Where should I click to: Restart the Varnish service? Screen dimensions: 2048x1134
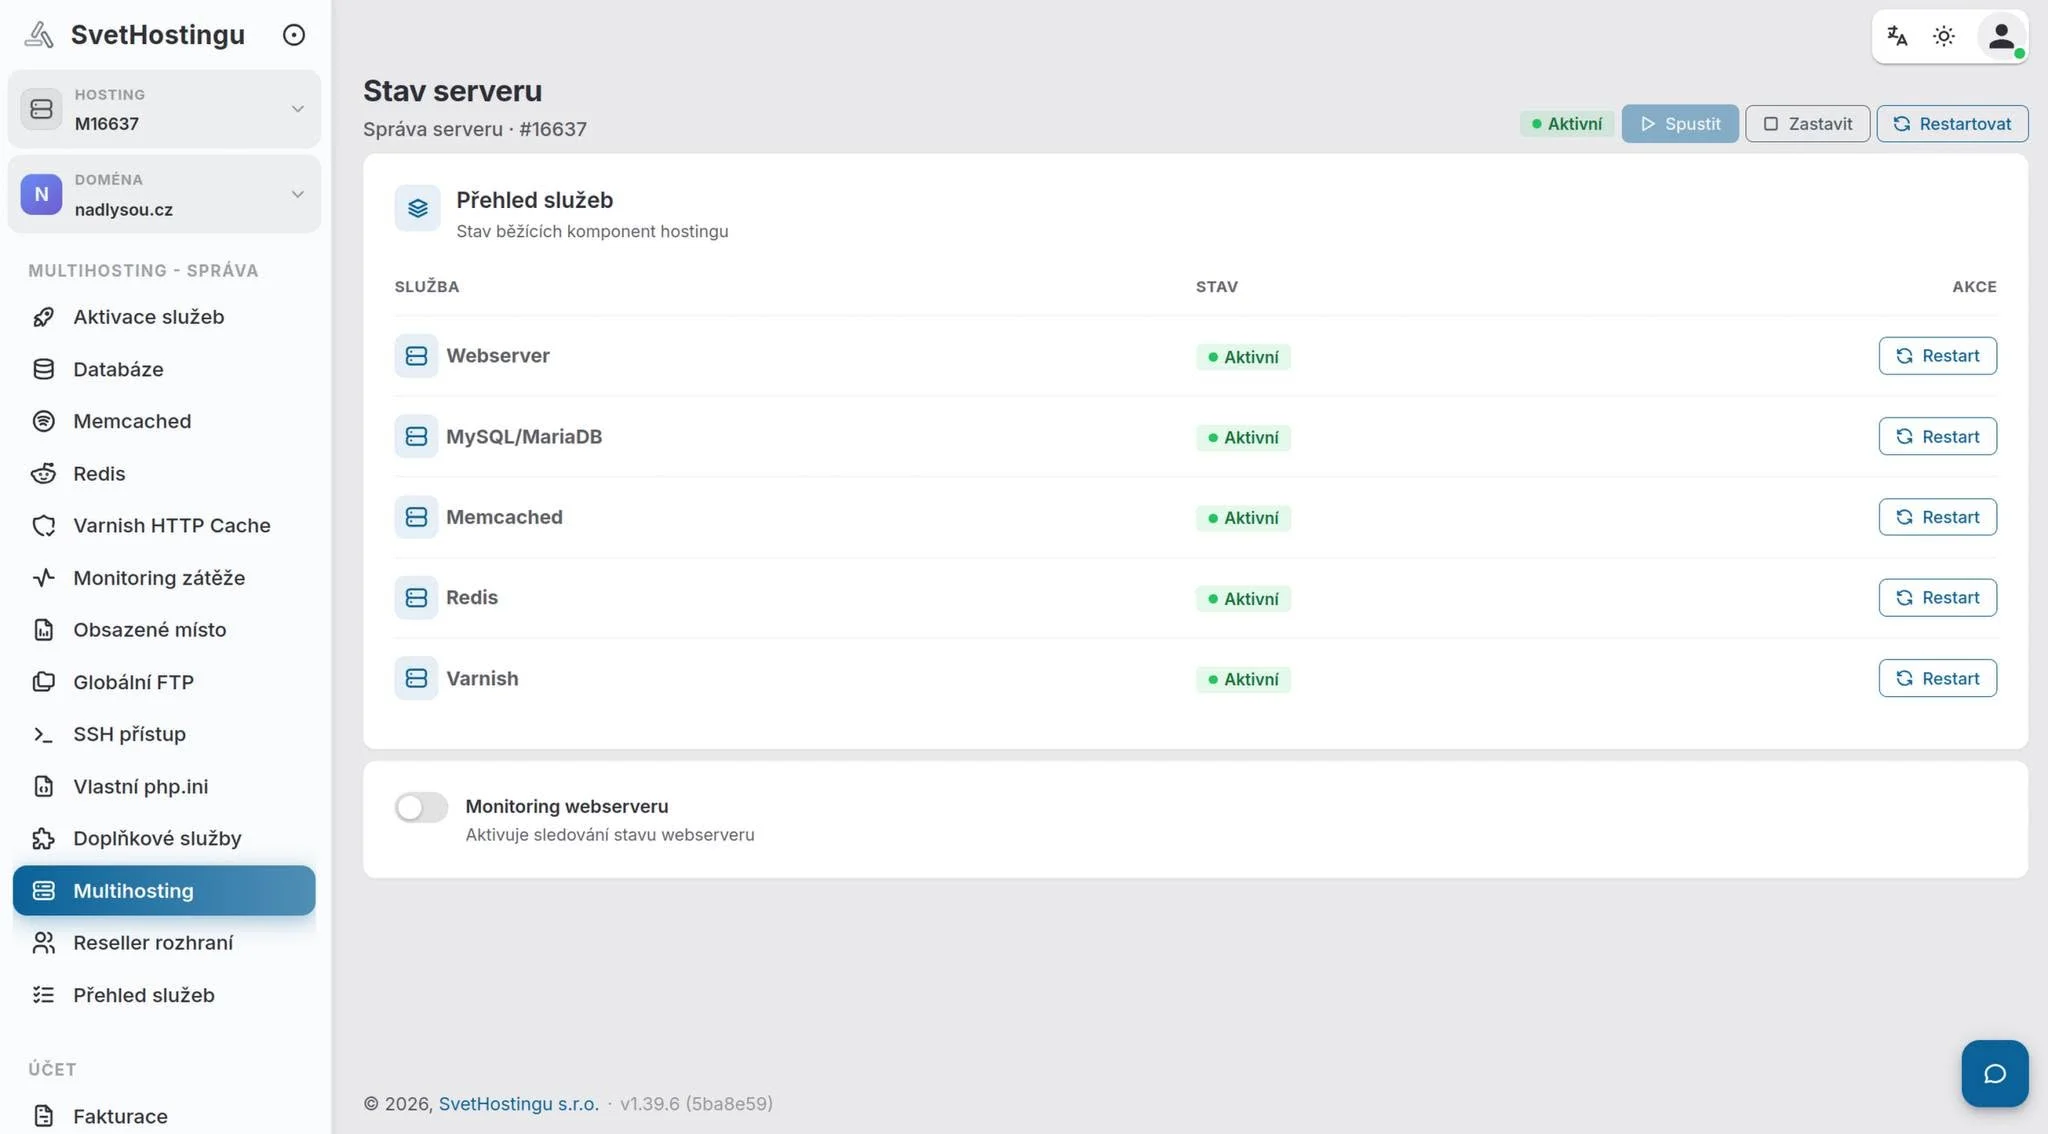click(x=1938, y=678)
